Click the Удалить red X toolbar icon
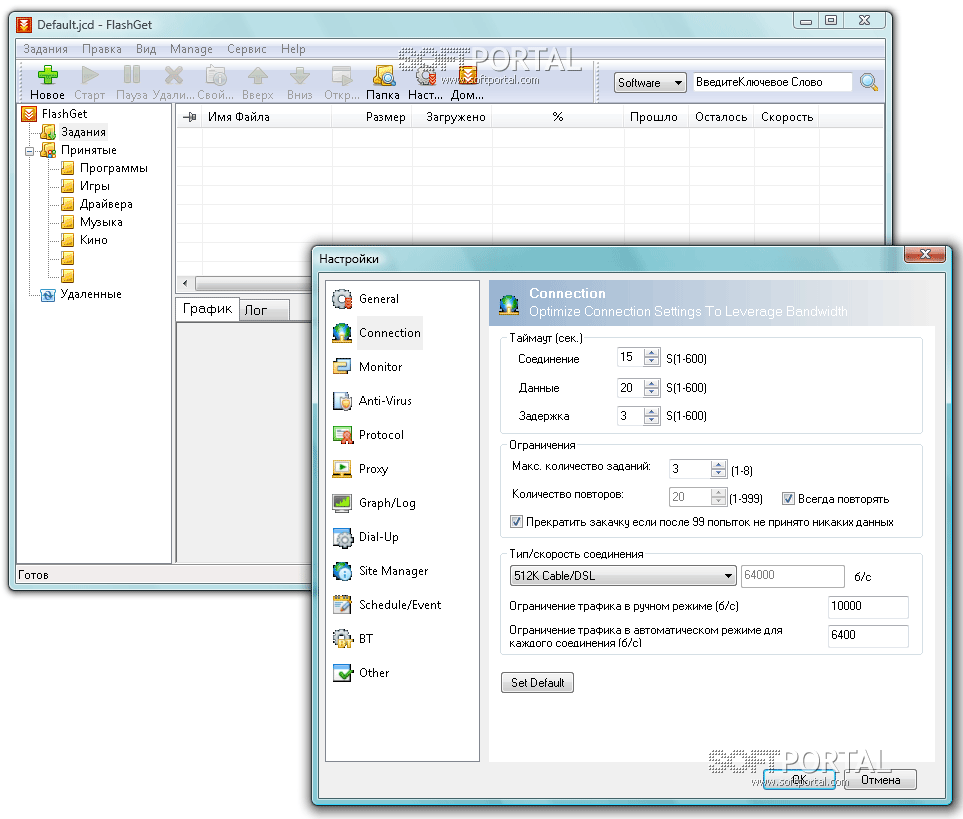This screenshot has width=963, height=819. point(174,75)
